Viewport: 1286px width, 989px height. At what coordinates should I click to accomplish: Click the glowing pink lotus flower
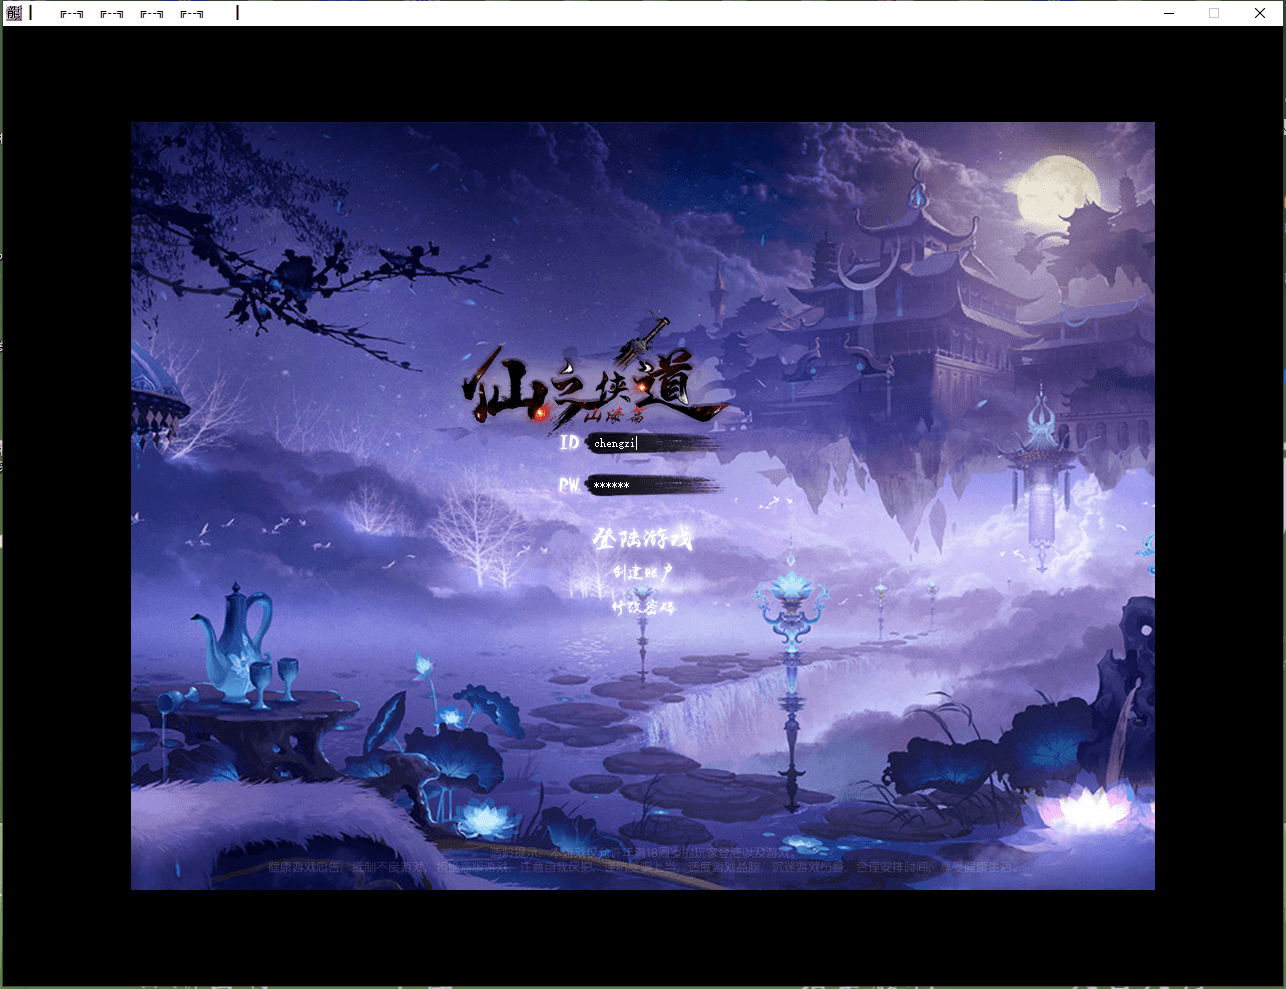pos(1085,806)
